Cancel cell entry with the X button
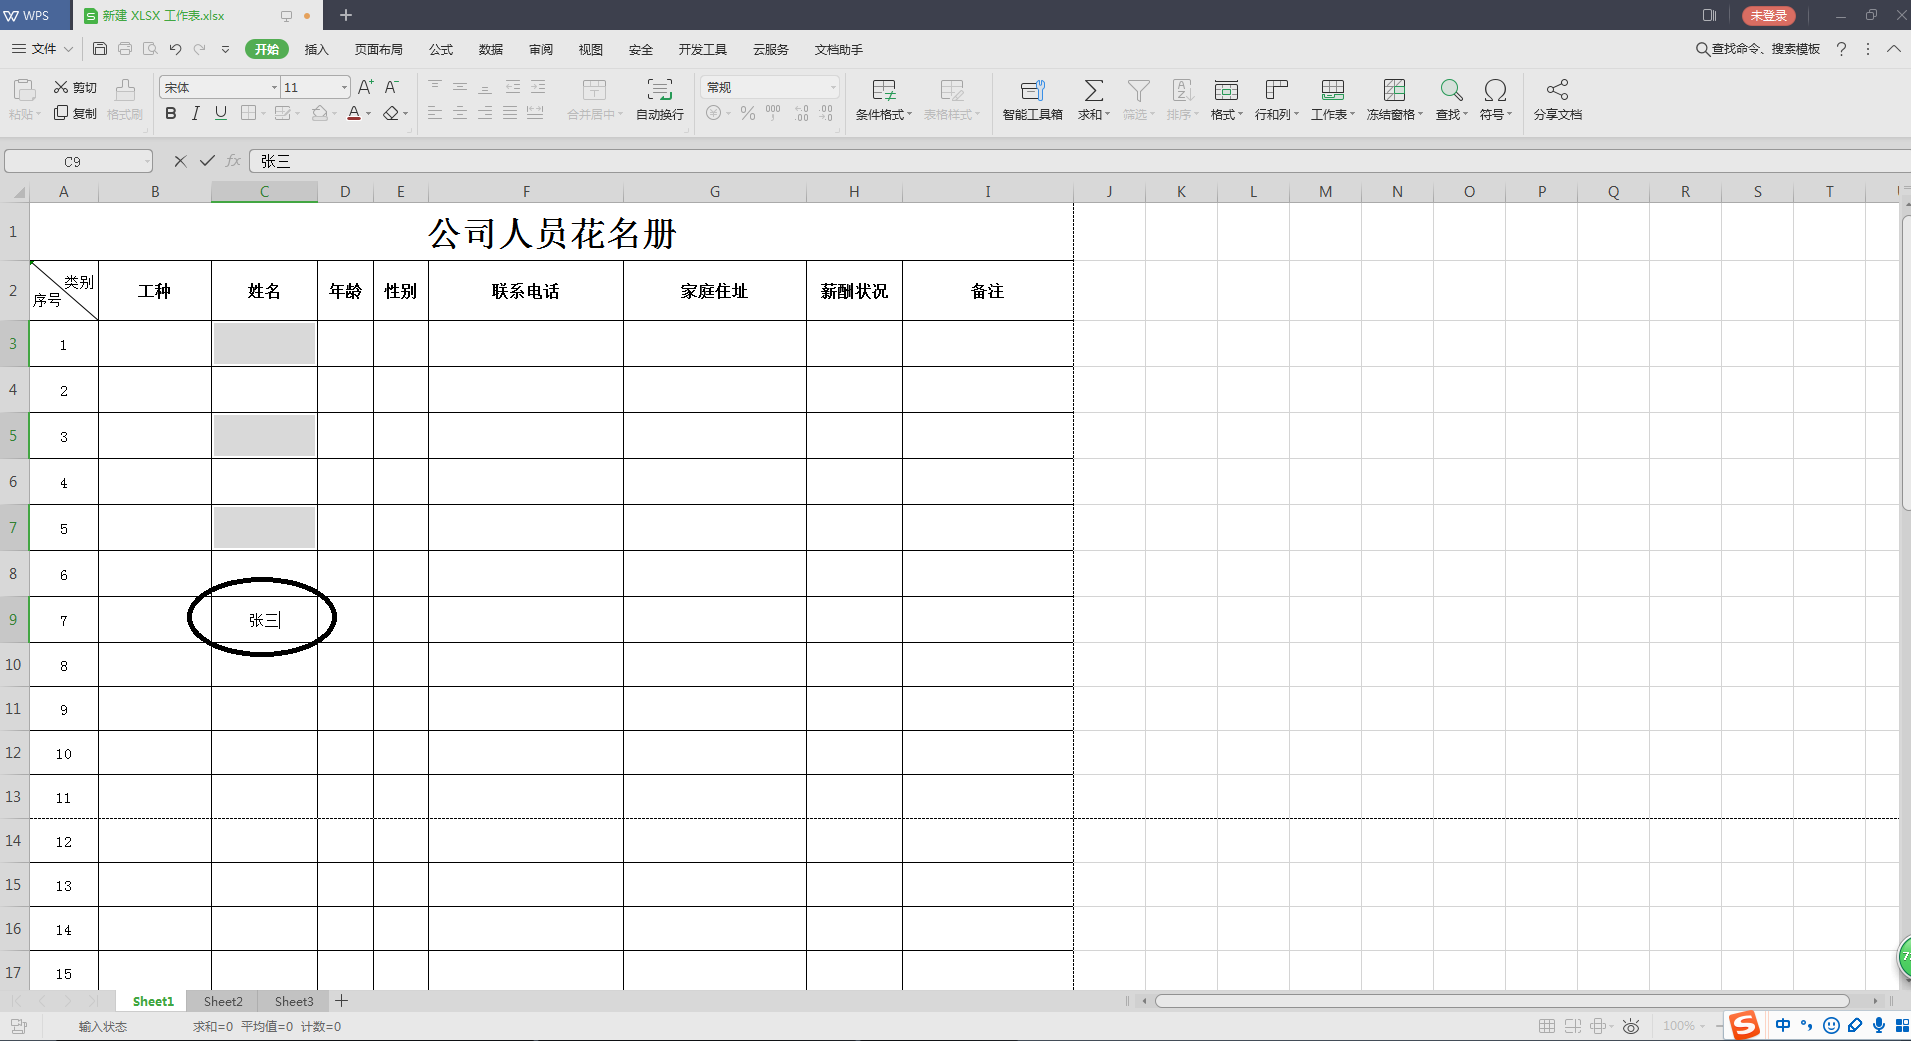Viewport: 1911px width, 1041px height. (180, 161)
